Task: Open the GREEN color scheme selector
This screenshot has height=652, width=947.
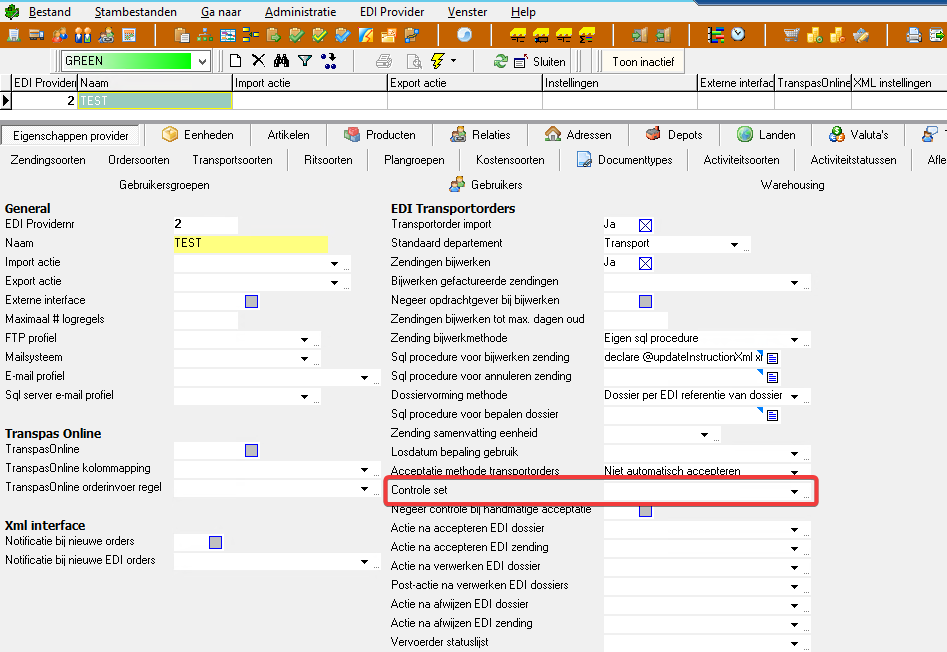Action: click(202, 61)
